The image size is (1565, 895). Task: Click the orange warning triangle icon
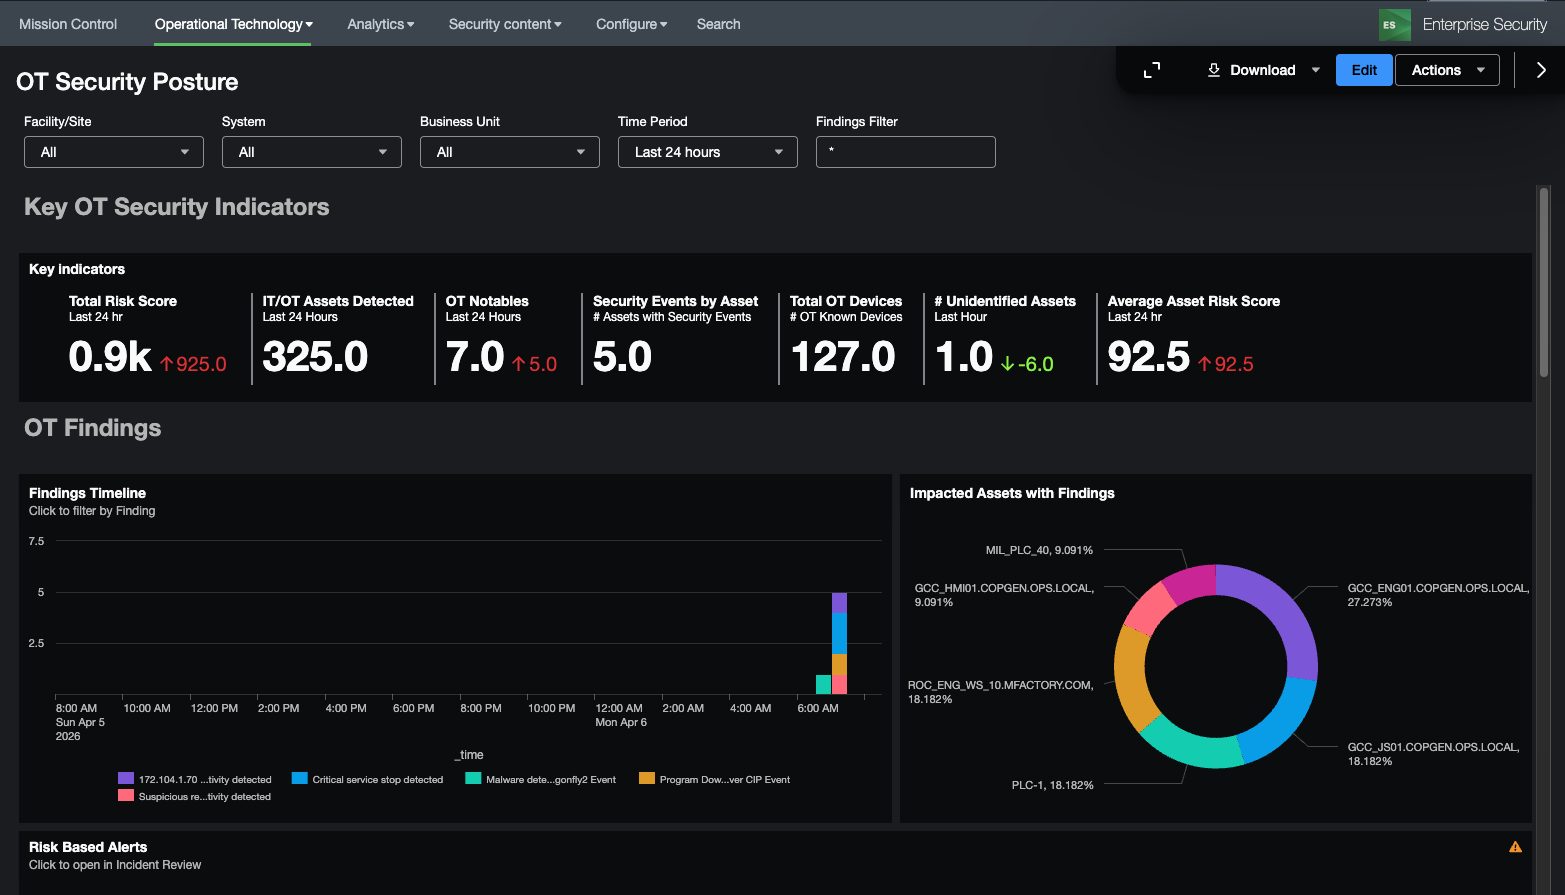1515,847
